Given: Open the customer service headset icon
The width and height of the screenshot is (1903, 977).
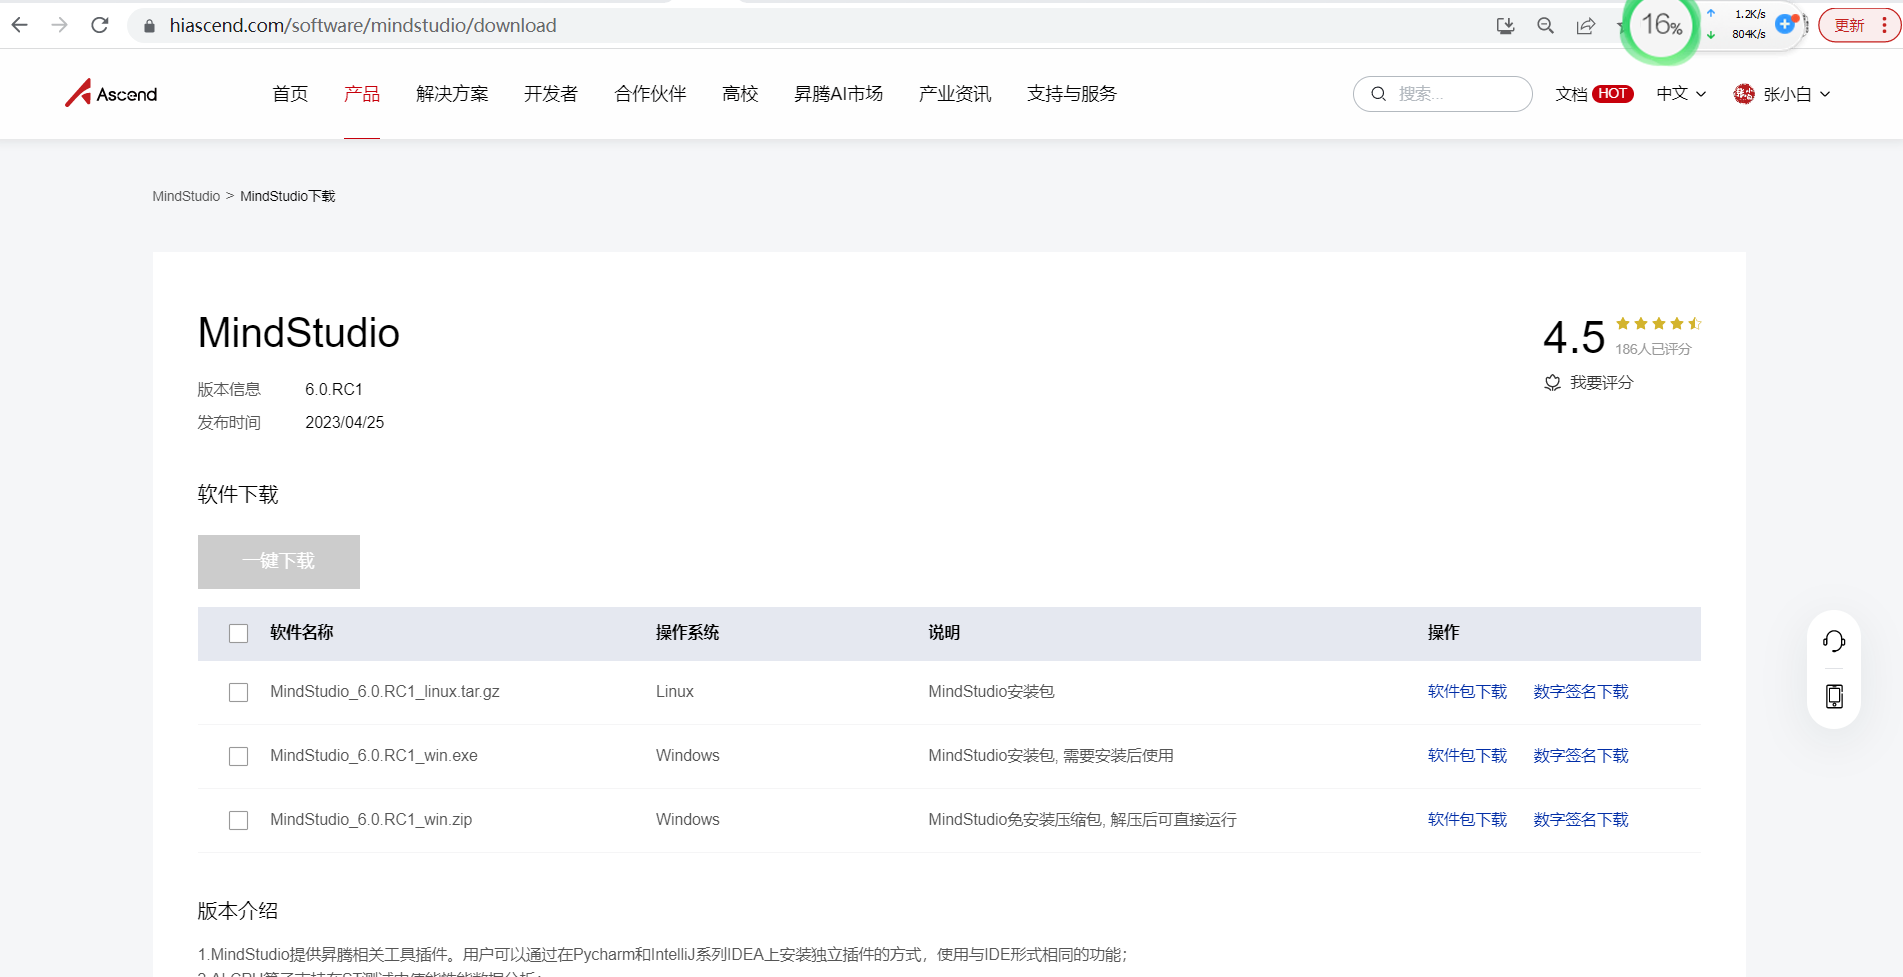Looking at the screenshot, I should coord(1834,641).
